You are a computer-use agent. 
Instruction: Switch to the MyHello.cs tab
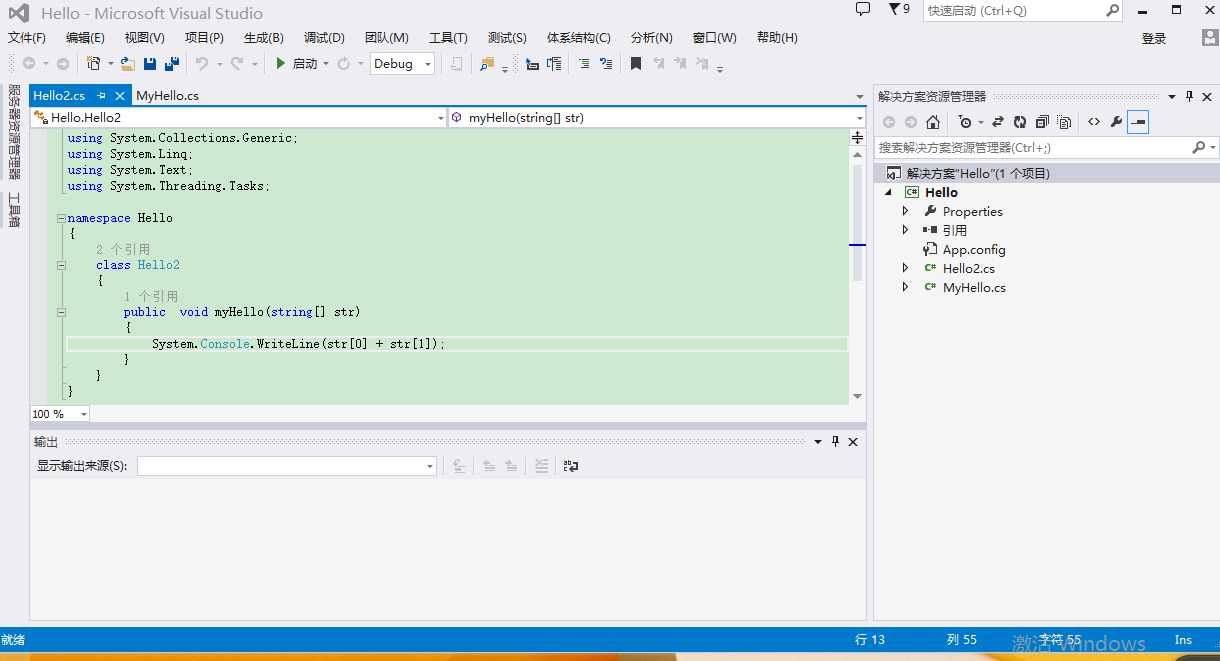pyautogui.click(x=167, y=95)
